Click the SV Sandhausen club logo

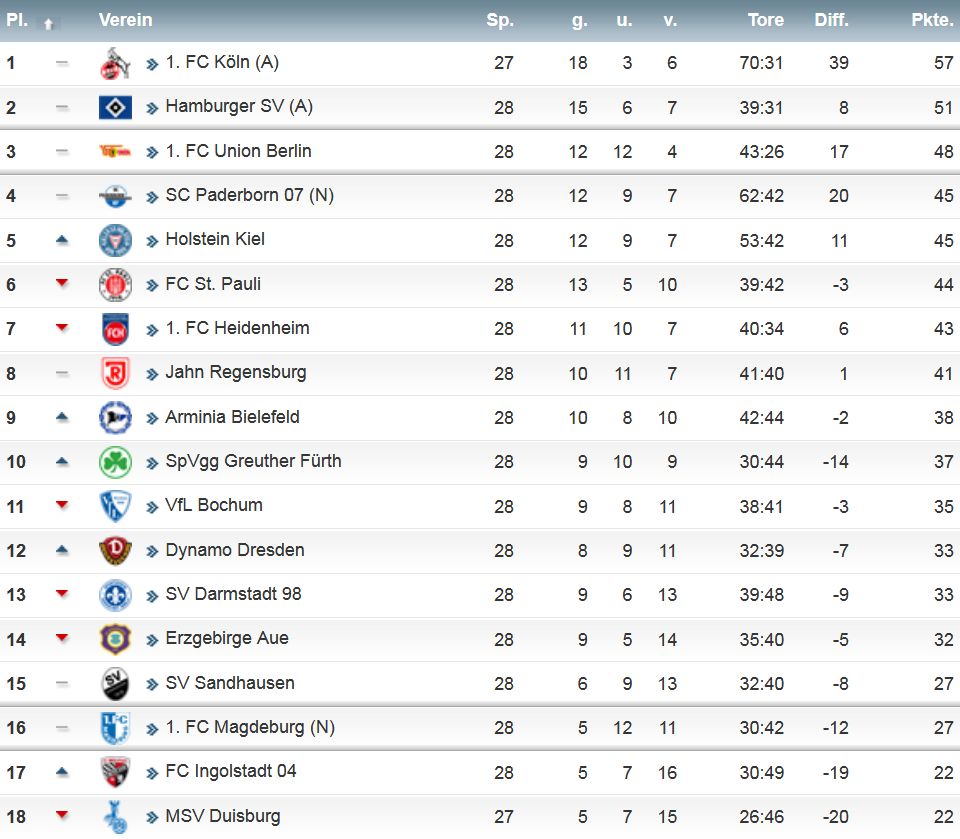coord(115,683)
